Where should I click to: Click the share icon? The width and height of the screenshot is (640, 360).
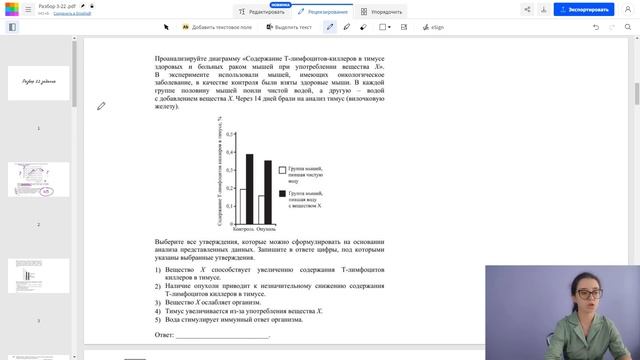coord(527,9)
